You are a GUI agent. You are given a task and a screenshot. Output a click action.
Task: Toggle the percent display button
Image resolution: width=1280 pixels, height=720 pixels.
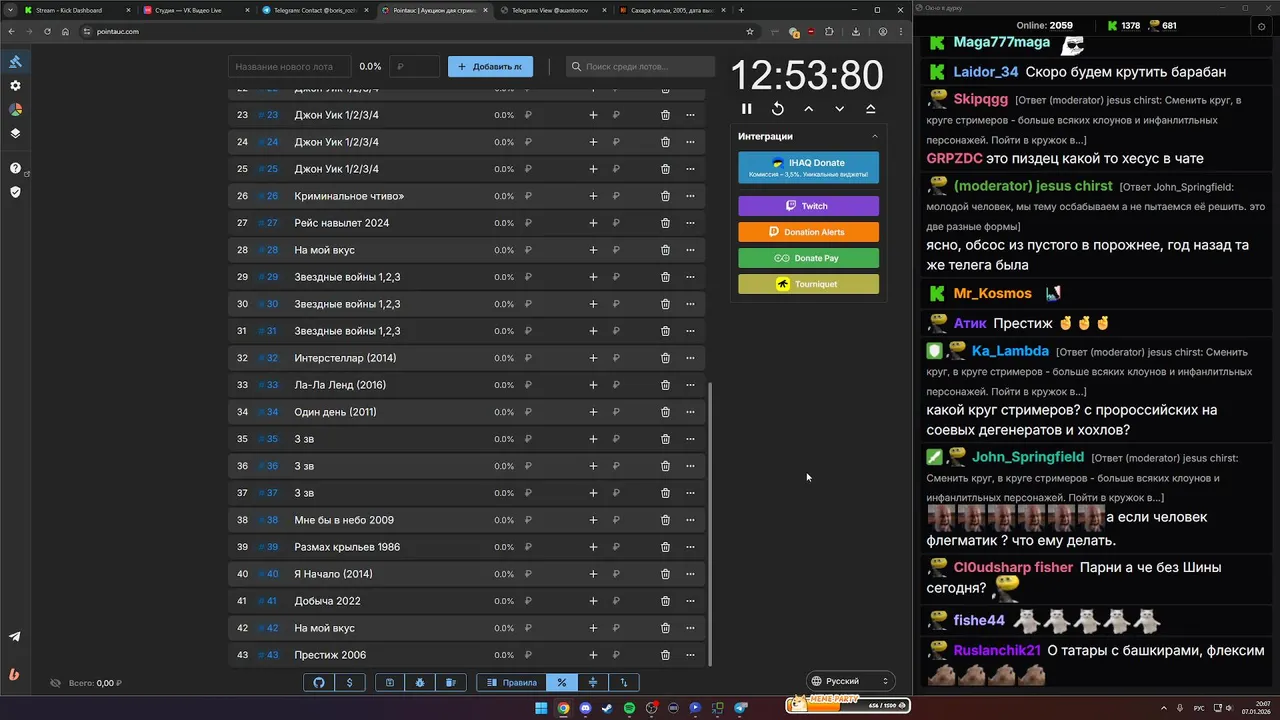[x=562, y=682]
